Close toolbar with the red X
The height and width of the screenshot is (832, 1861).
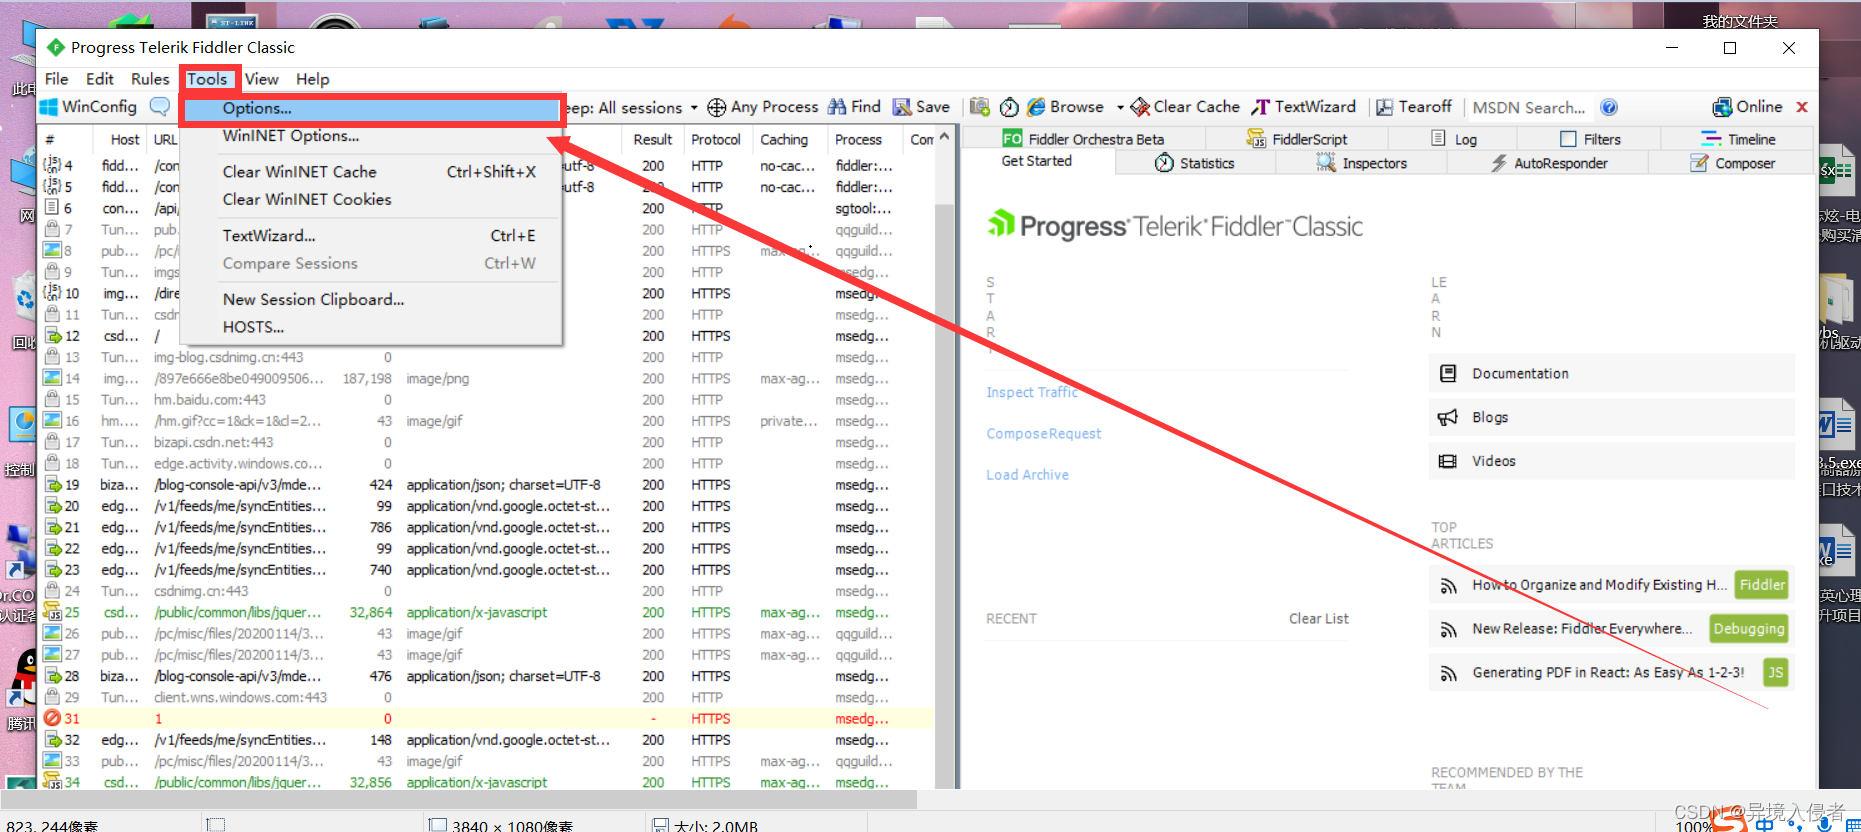point(1802,107)
